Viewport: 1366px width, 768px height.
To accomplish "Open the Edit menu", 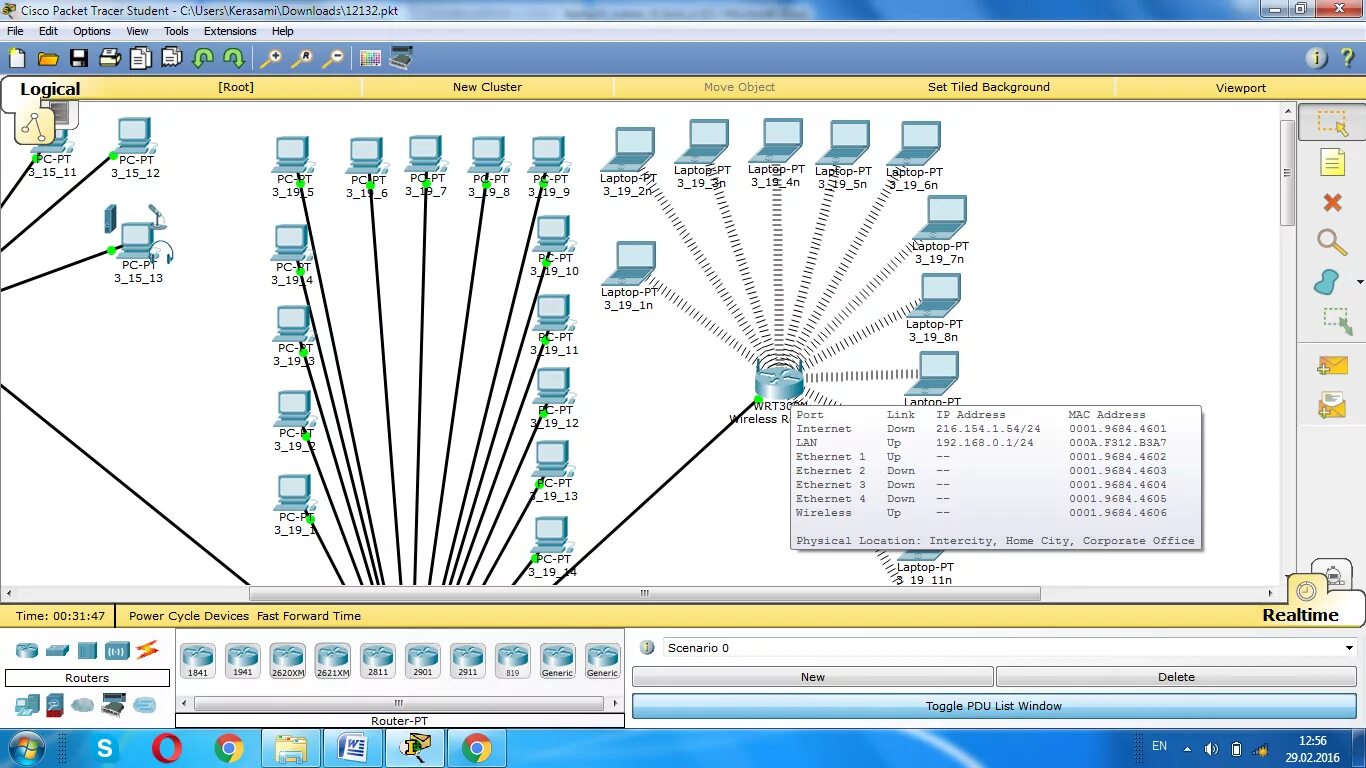I will coord(48,31).
